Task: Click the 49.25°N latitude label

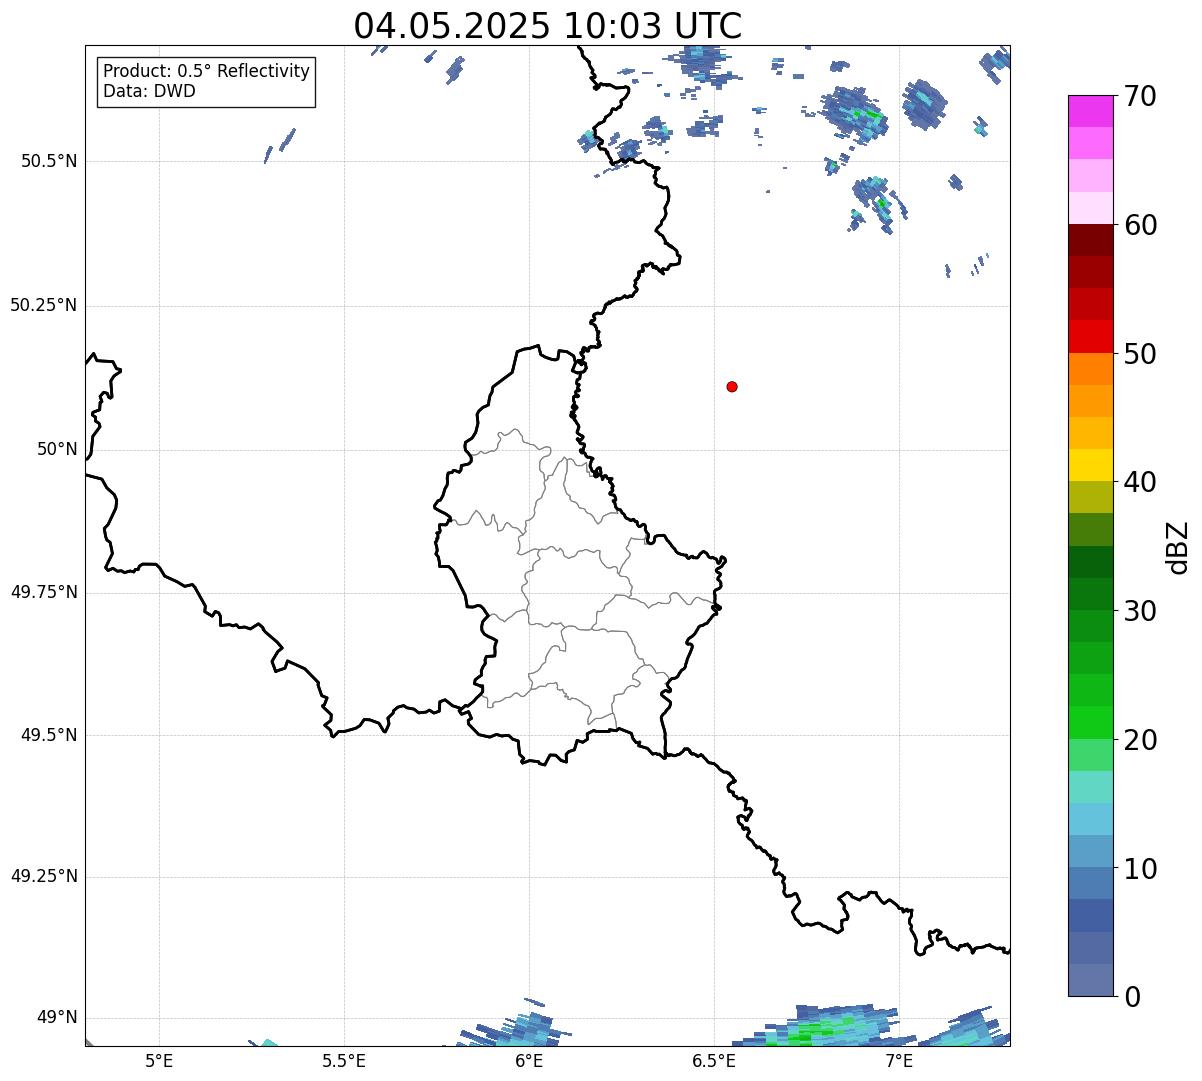Action: [x=44, y=876]
